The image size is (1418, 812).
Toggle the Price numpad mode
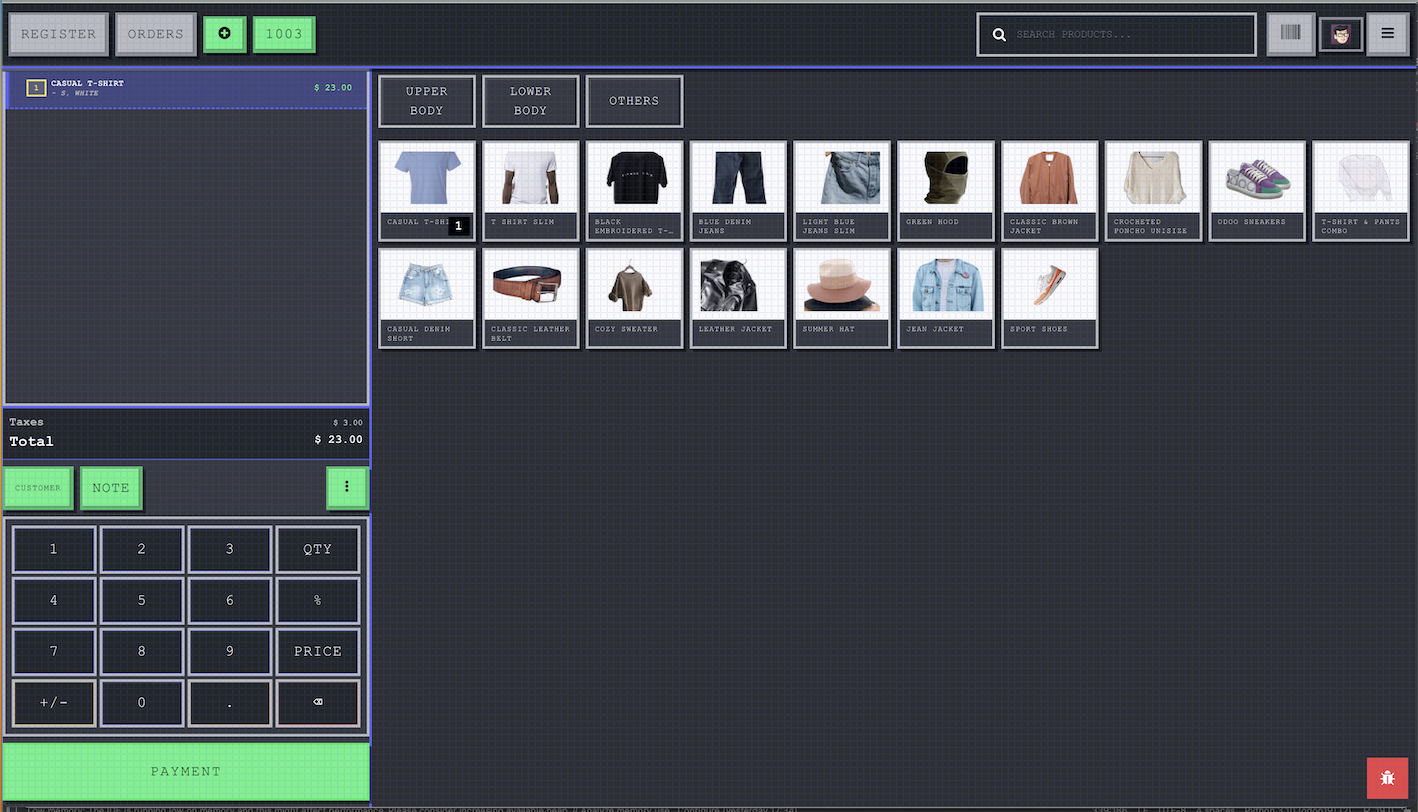[x=317, y=651]
